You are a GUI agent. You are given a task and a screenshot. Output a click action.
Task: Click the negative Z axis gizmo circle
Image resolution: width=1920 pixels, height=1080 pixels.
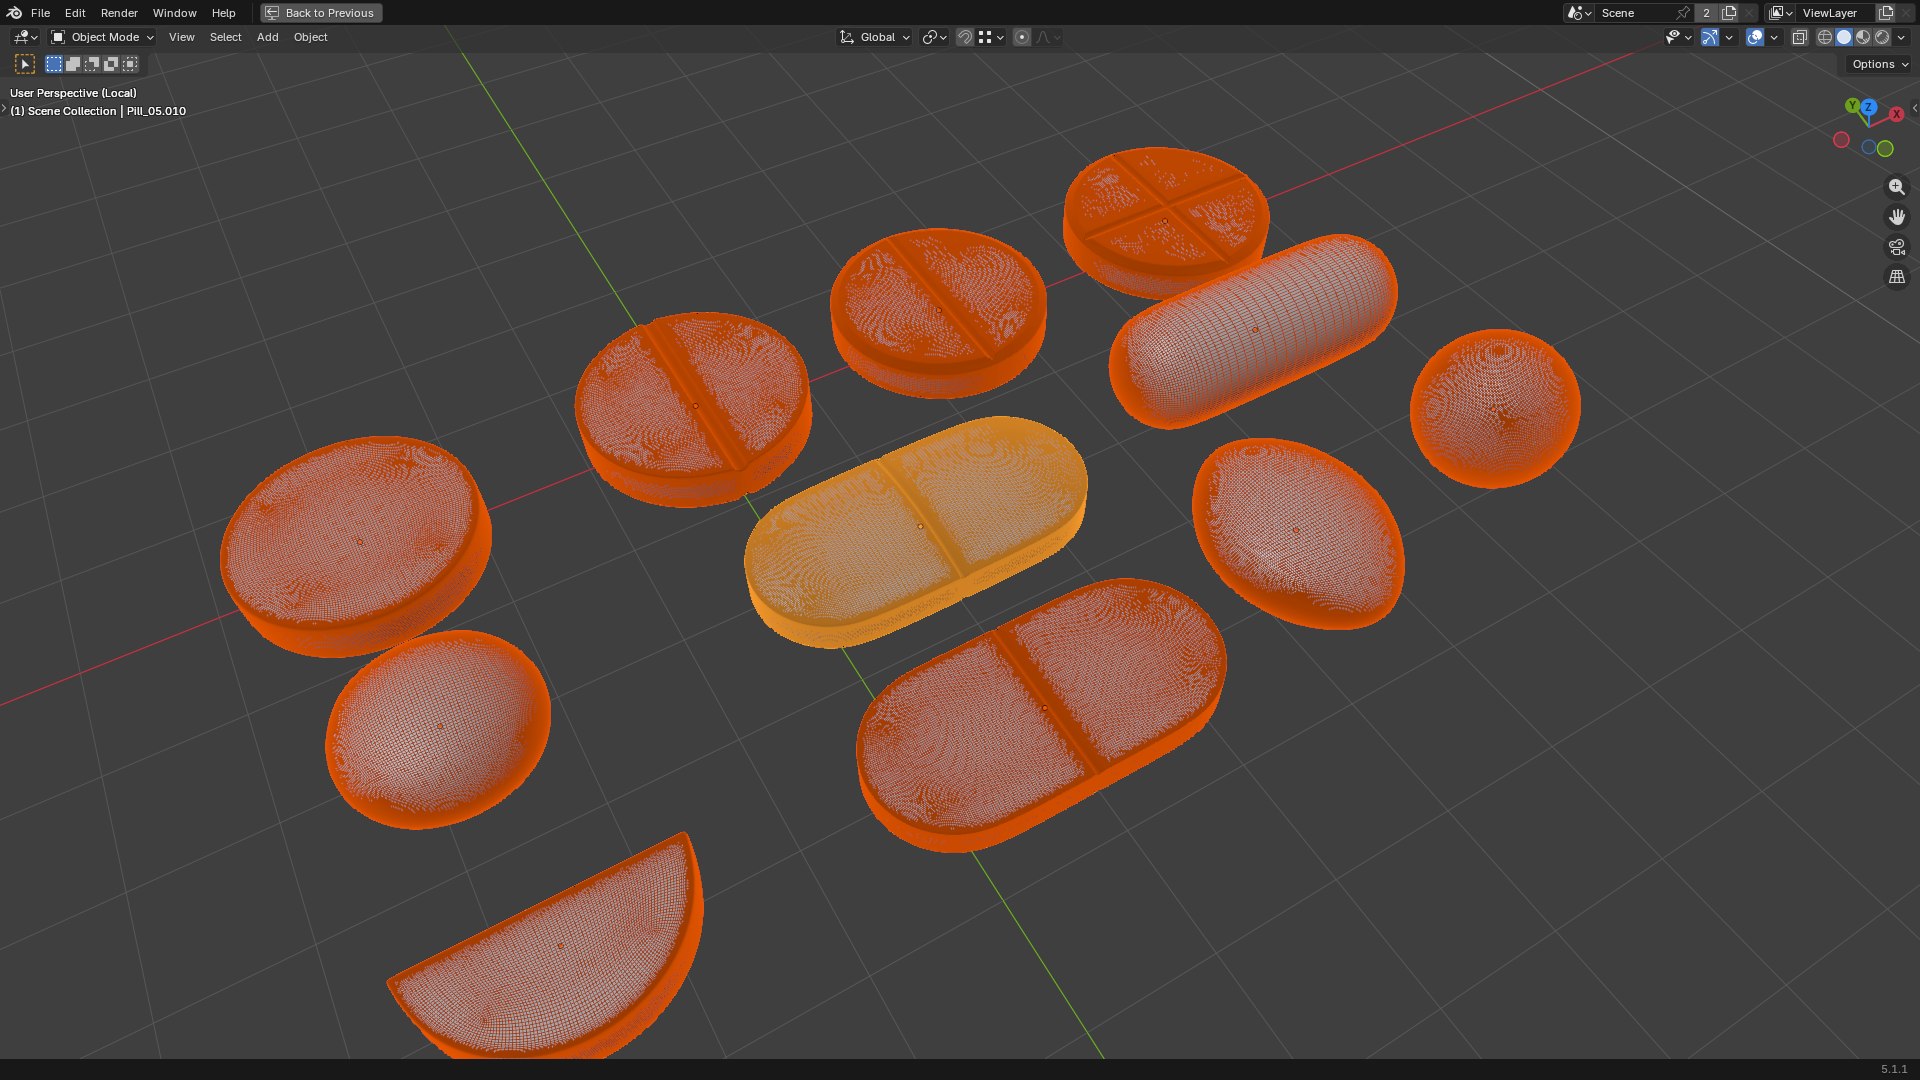point(1868,147)
